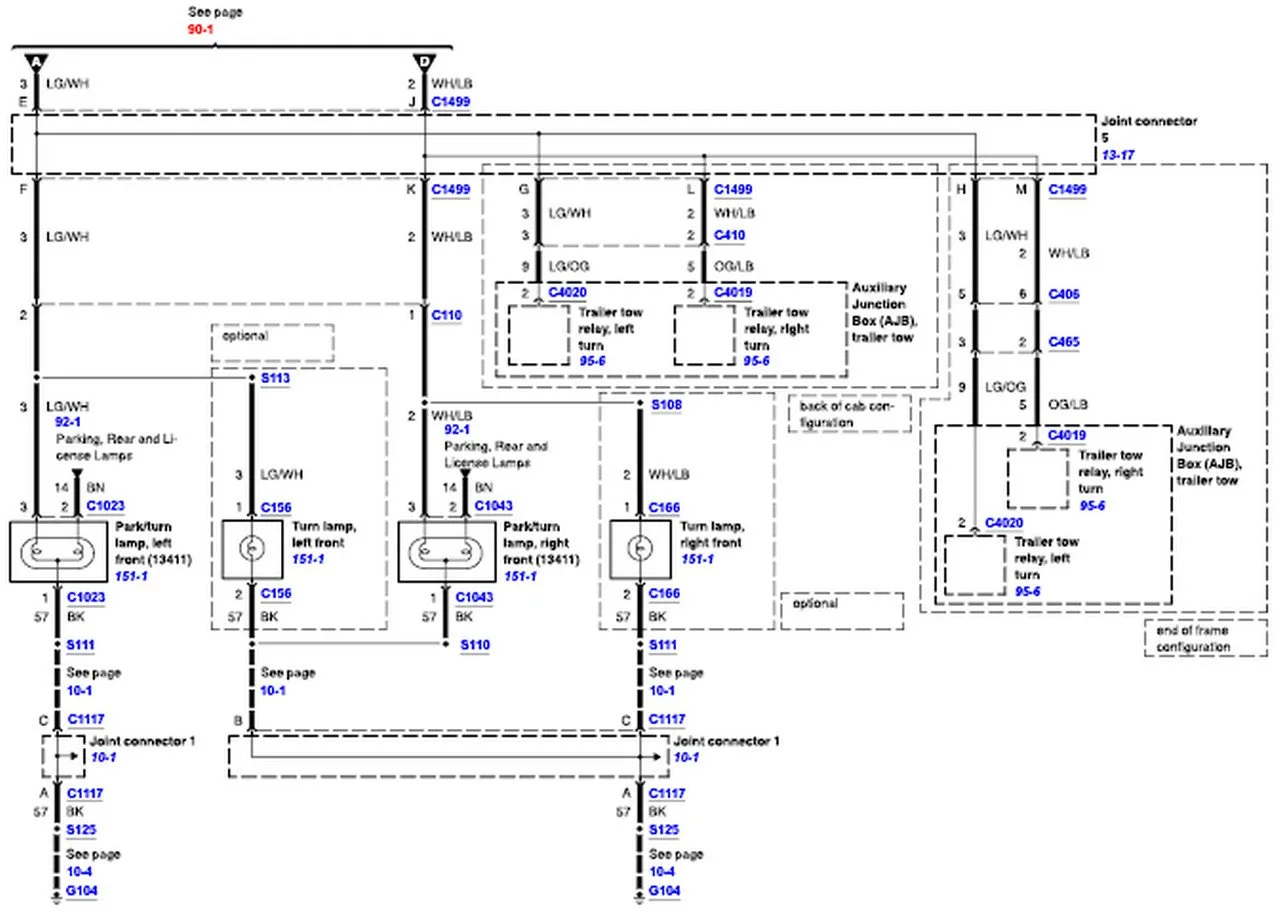Screen dimensions: 1279x910
Task: Click C166 link at pin 2 BK wire
Action: click(x=665, y=594)
